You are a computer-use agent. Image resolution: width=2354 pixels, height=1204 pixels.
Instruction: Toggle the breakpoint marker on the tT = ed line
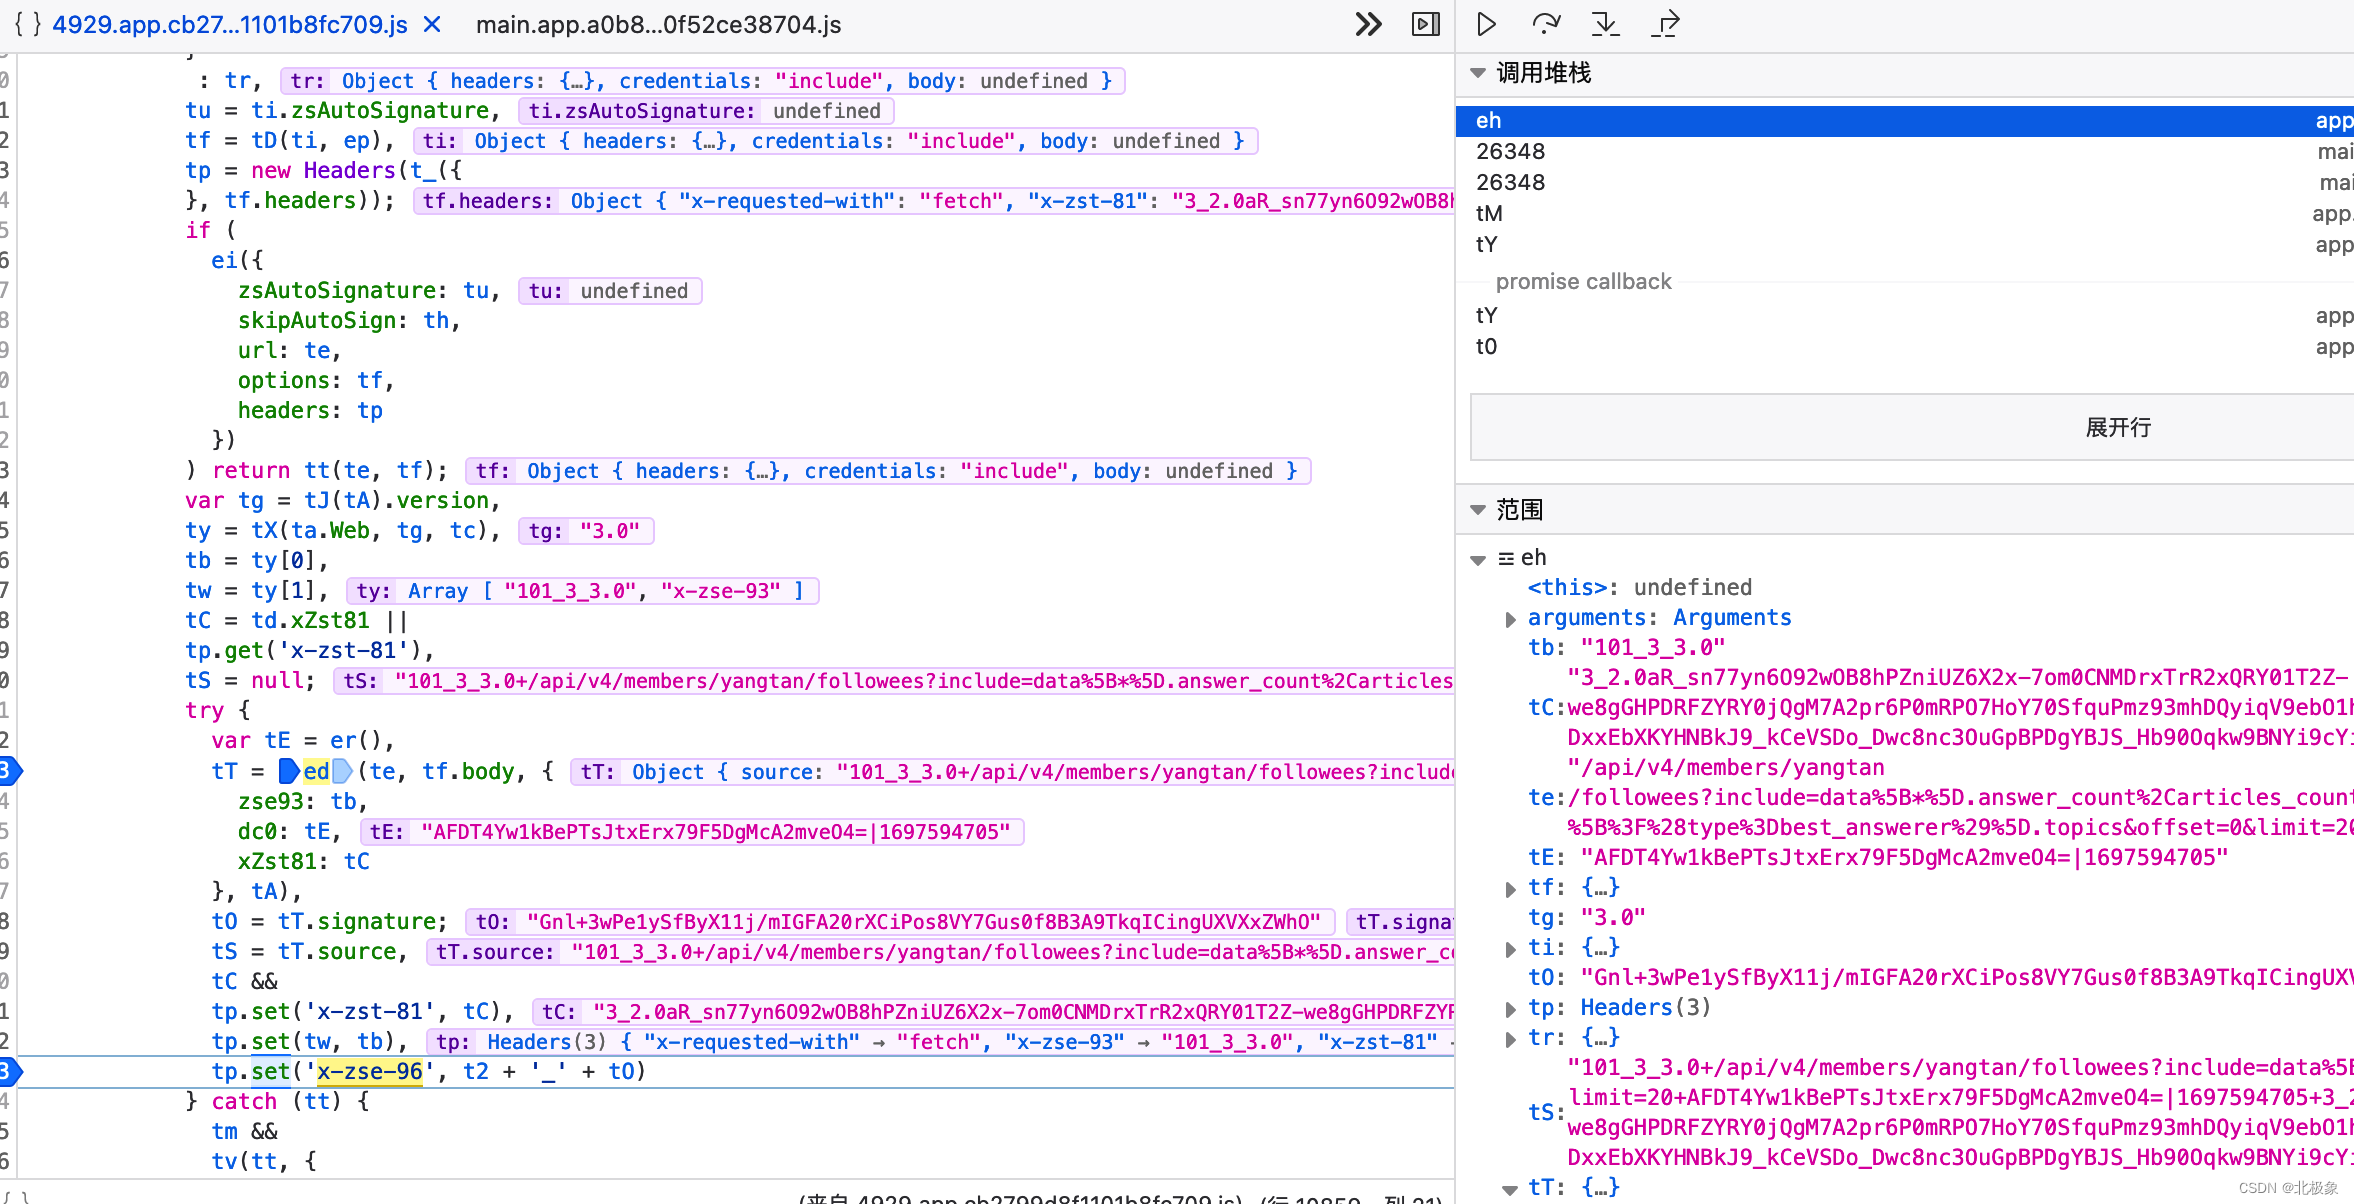click(9, 770)
